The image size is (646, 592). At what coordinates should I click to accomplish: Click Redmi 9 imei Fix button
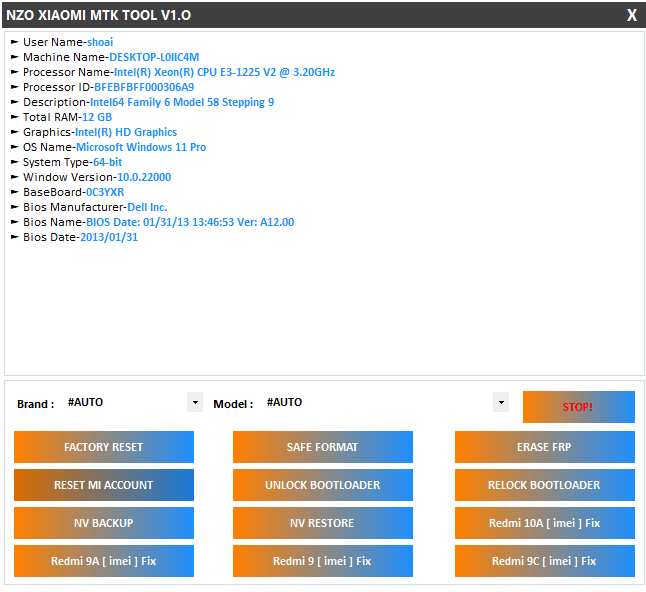pyautogui.click(x=322, y=561)
